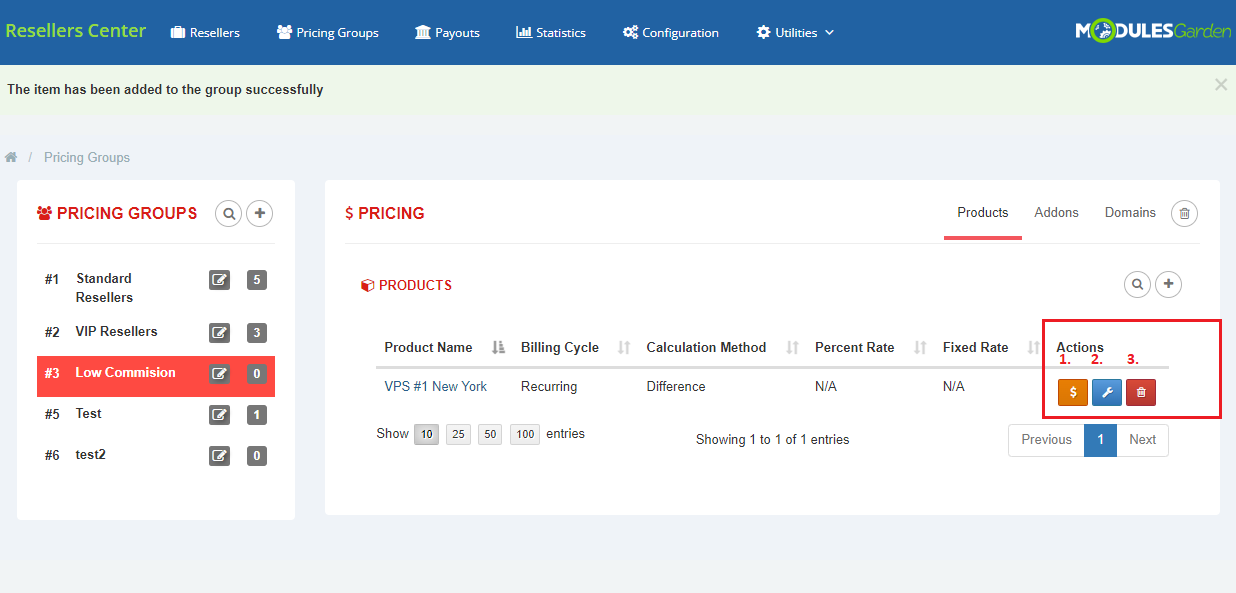Open the Utilities dropdown menu

tap(795, 33)
